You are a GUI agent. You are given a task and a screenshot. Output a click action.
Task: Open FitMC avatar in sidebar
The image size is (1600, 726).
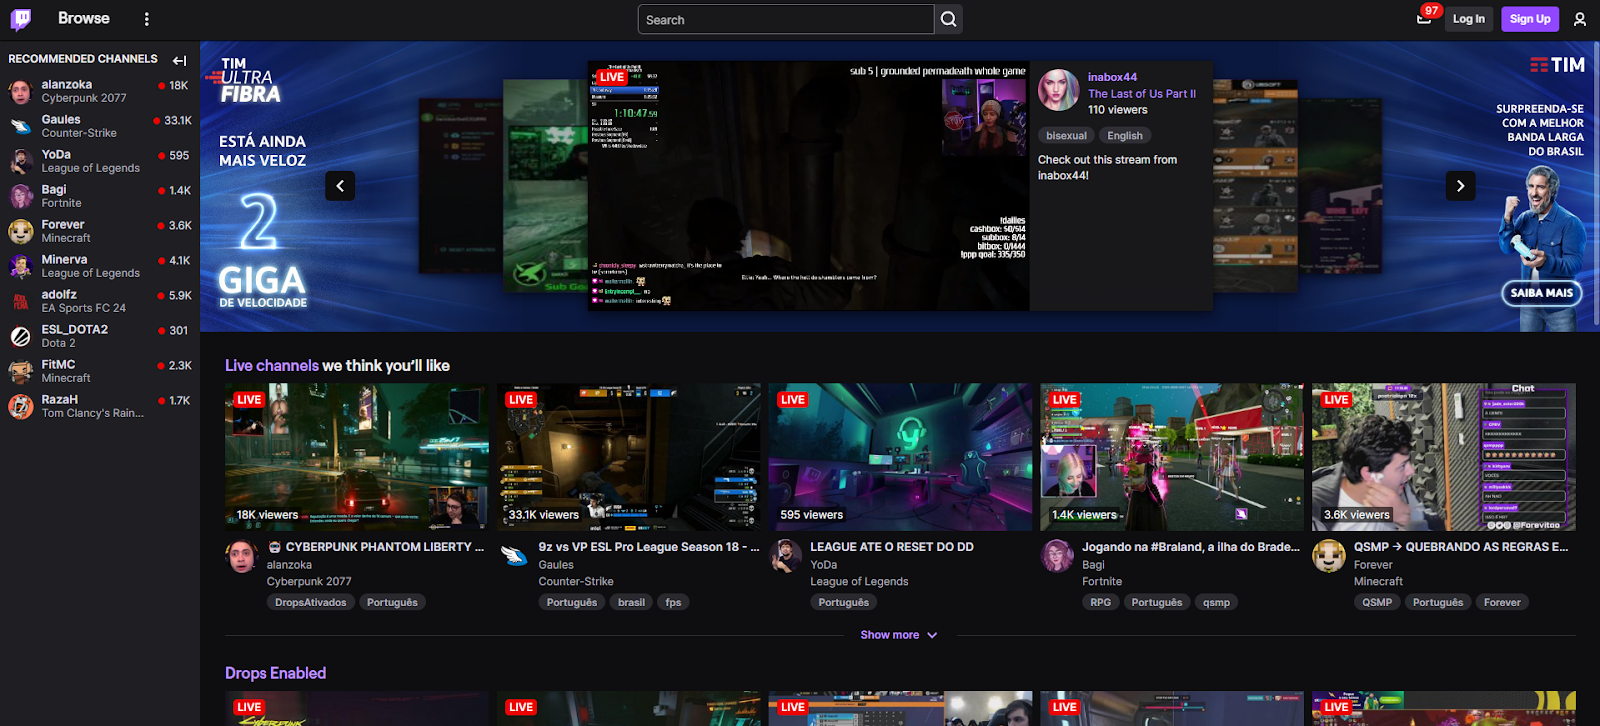21,371
